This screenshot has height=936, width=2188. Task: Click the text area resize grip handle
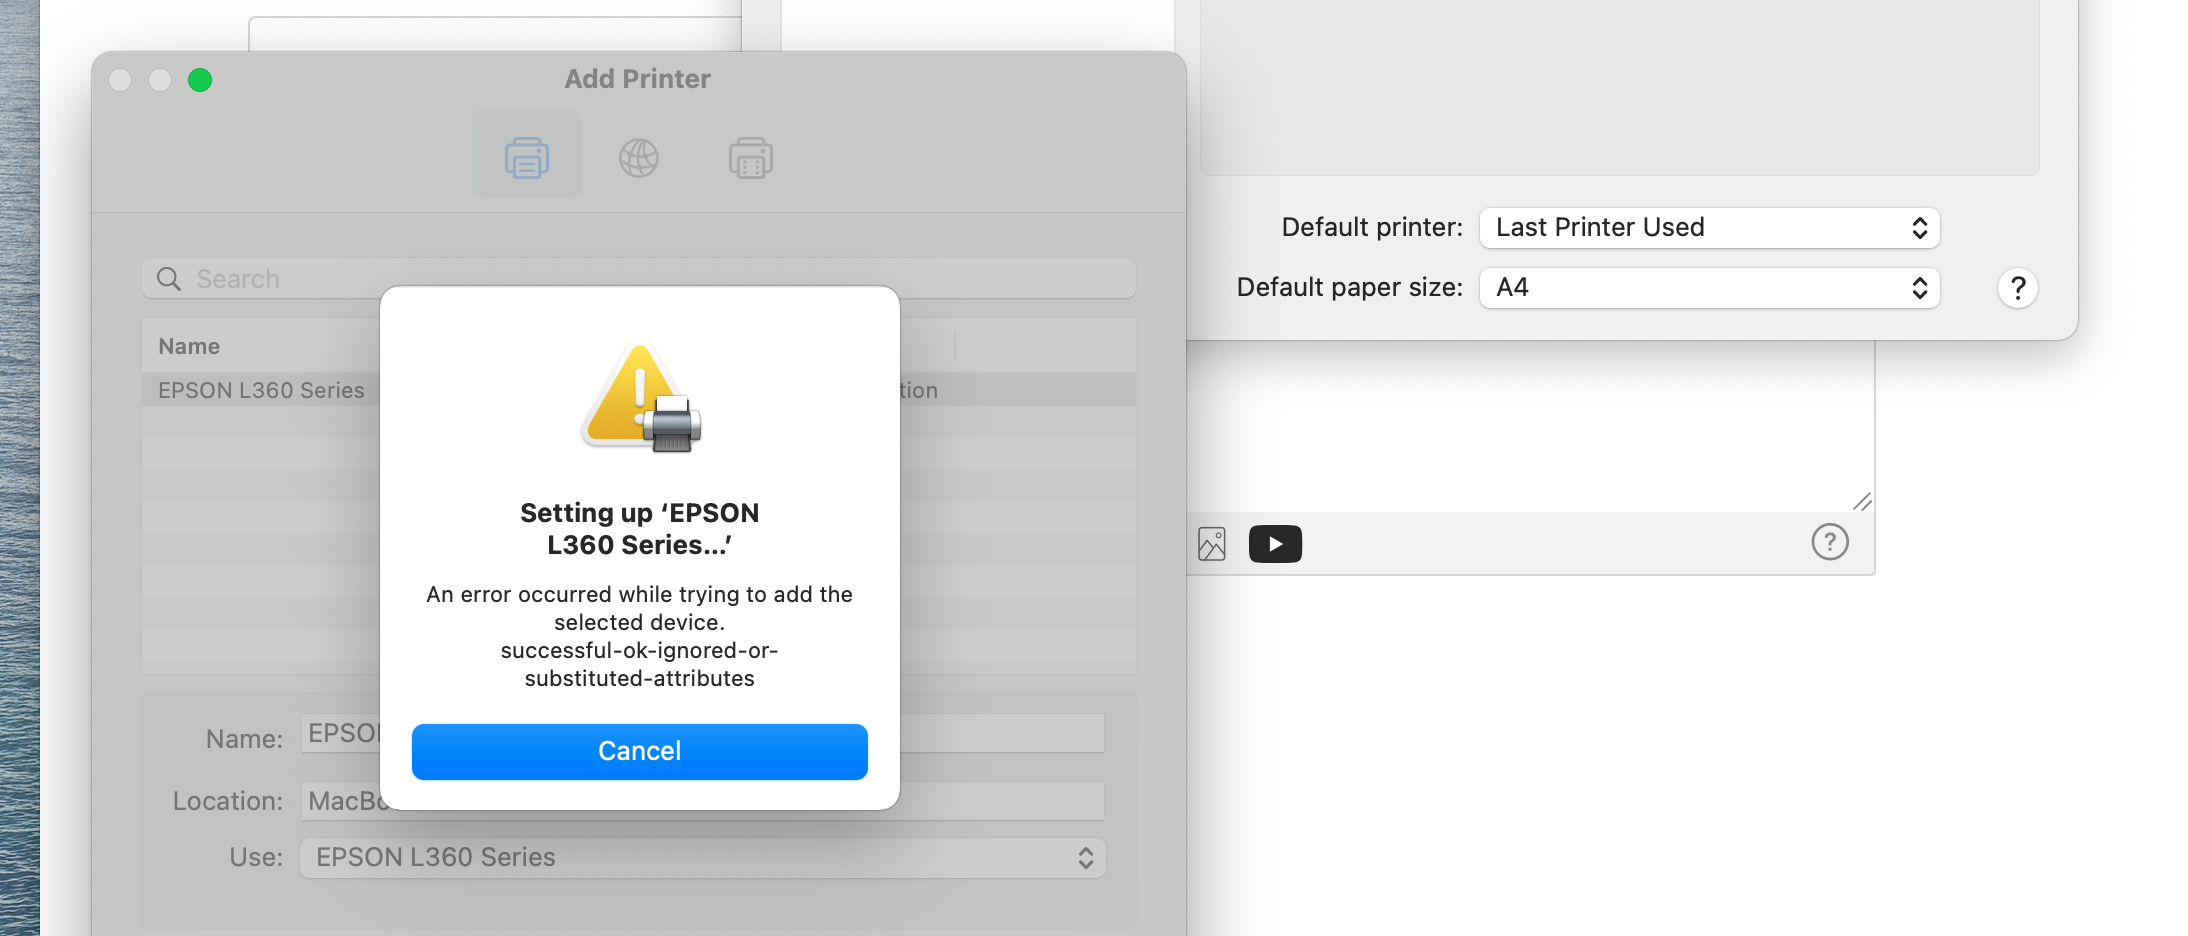click(x=1861, y=501)
